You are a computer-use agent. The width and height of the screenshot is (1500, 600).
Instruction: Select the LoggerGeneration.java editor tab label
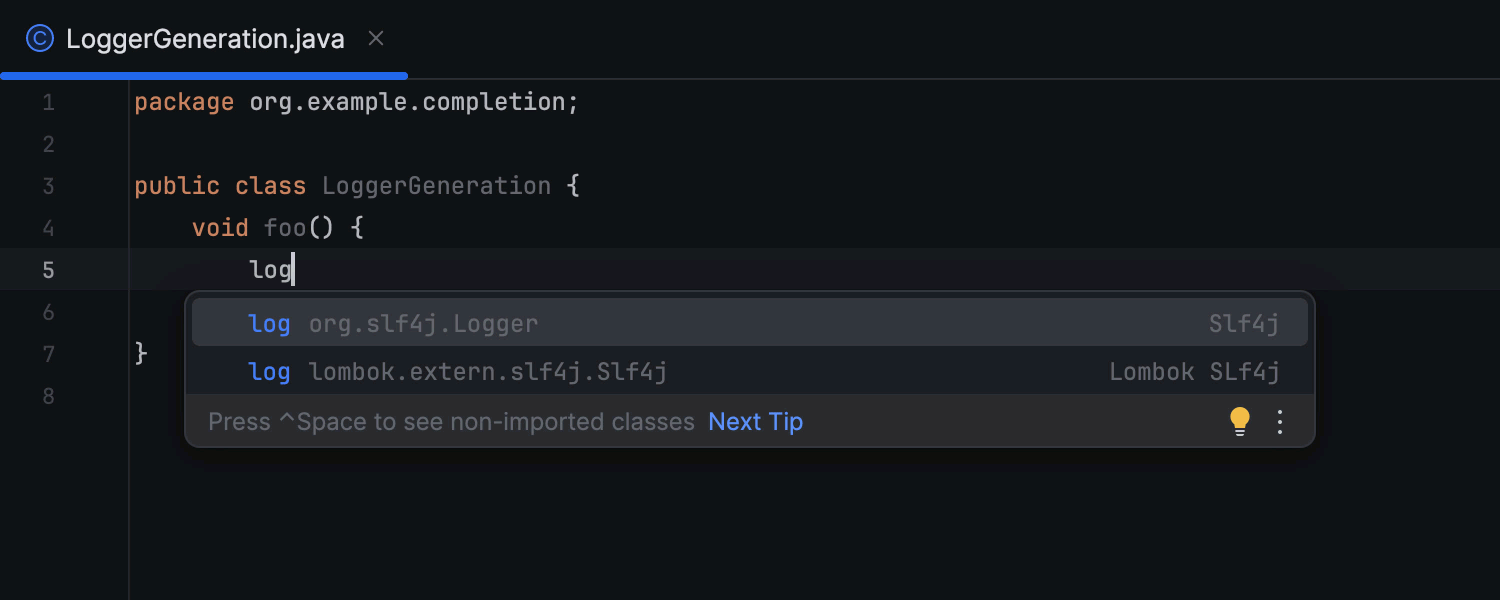[x=205, y=39]
